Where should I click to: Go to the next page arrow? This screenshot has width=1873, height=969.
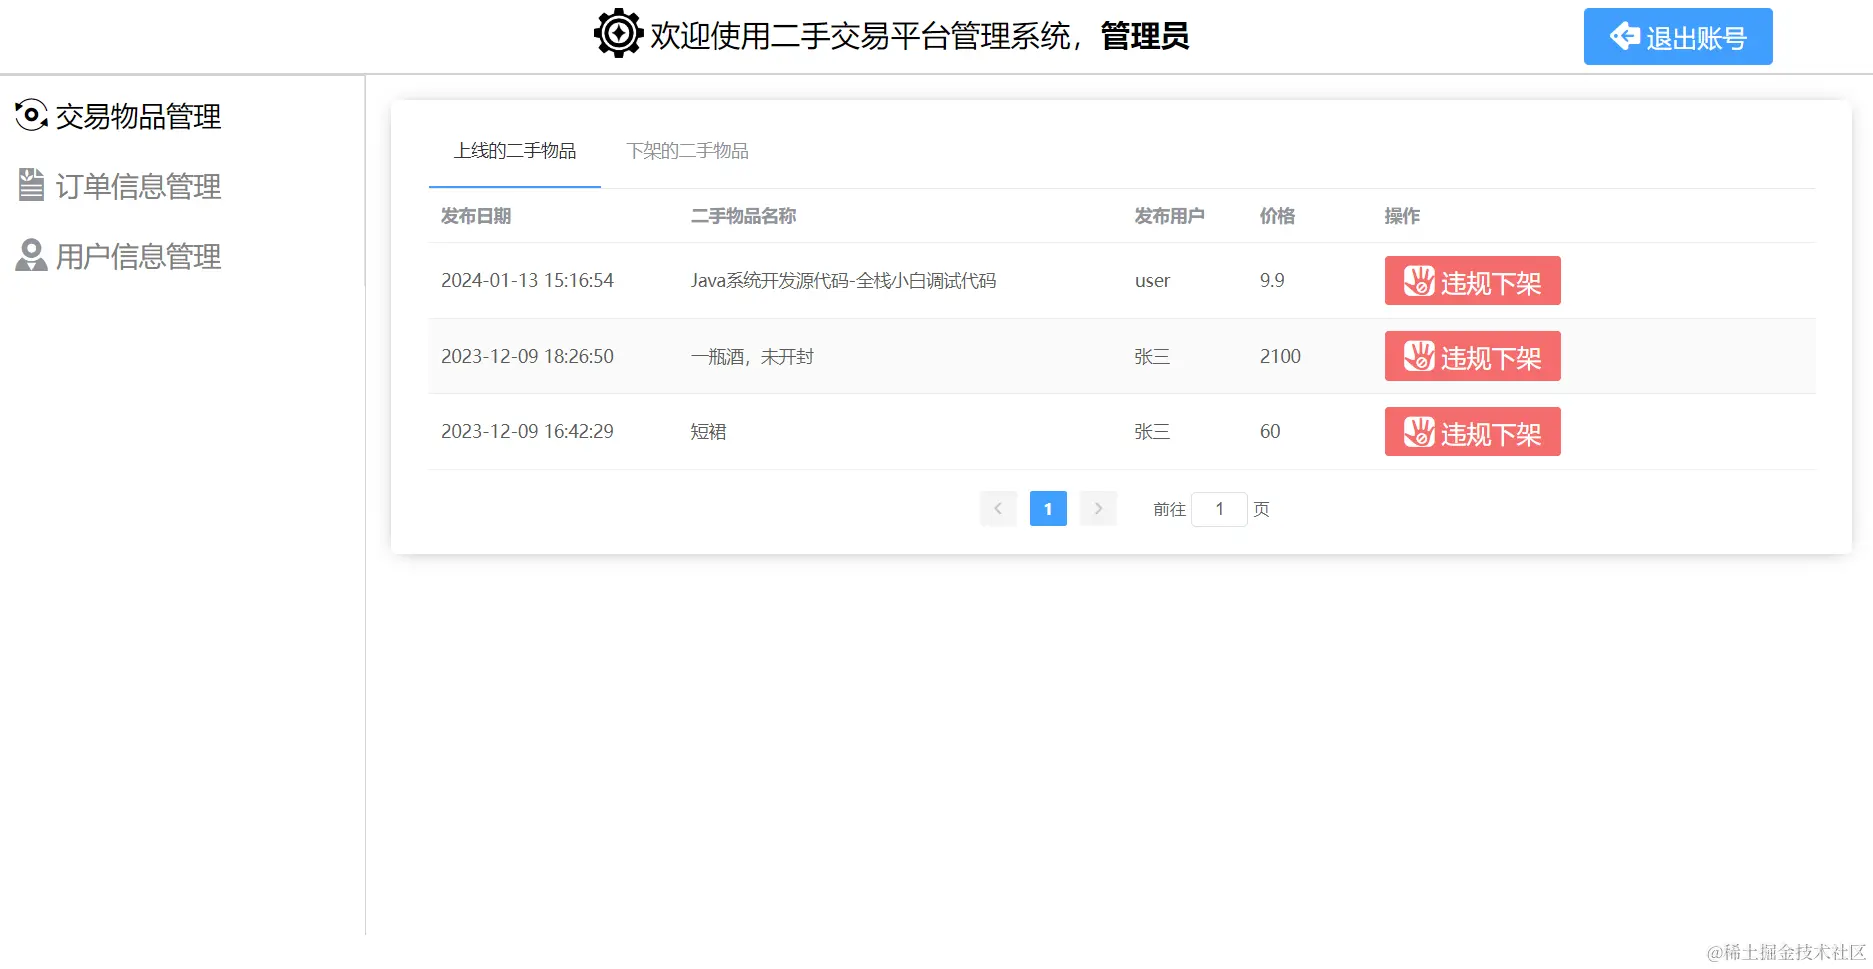click(x=1098, y=509)
